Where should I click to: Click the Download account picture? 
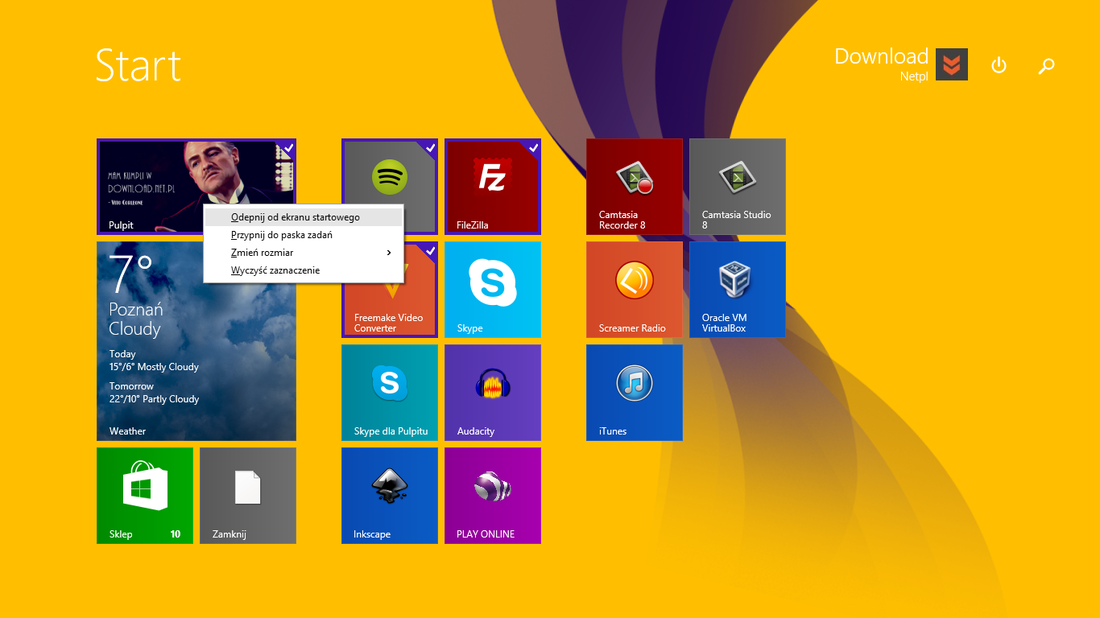tap(951, 65)
